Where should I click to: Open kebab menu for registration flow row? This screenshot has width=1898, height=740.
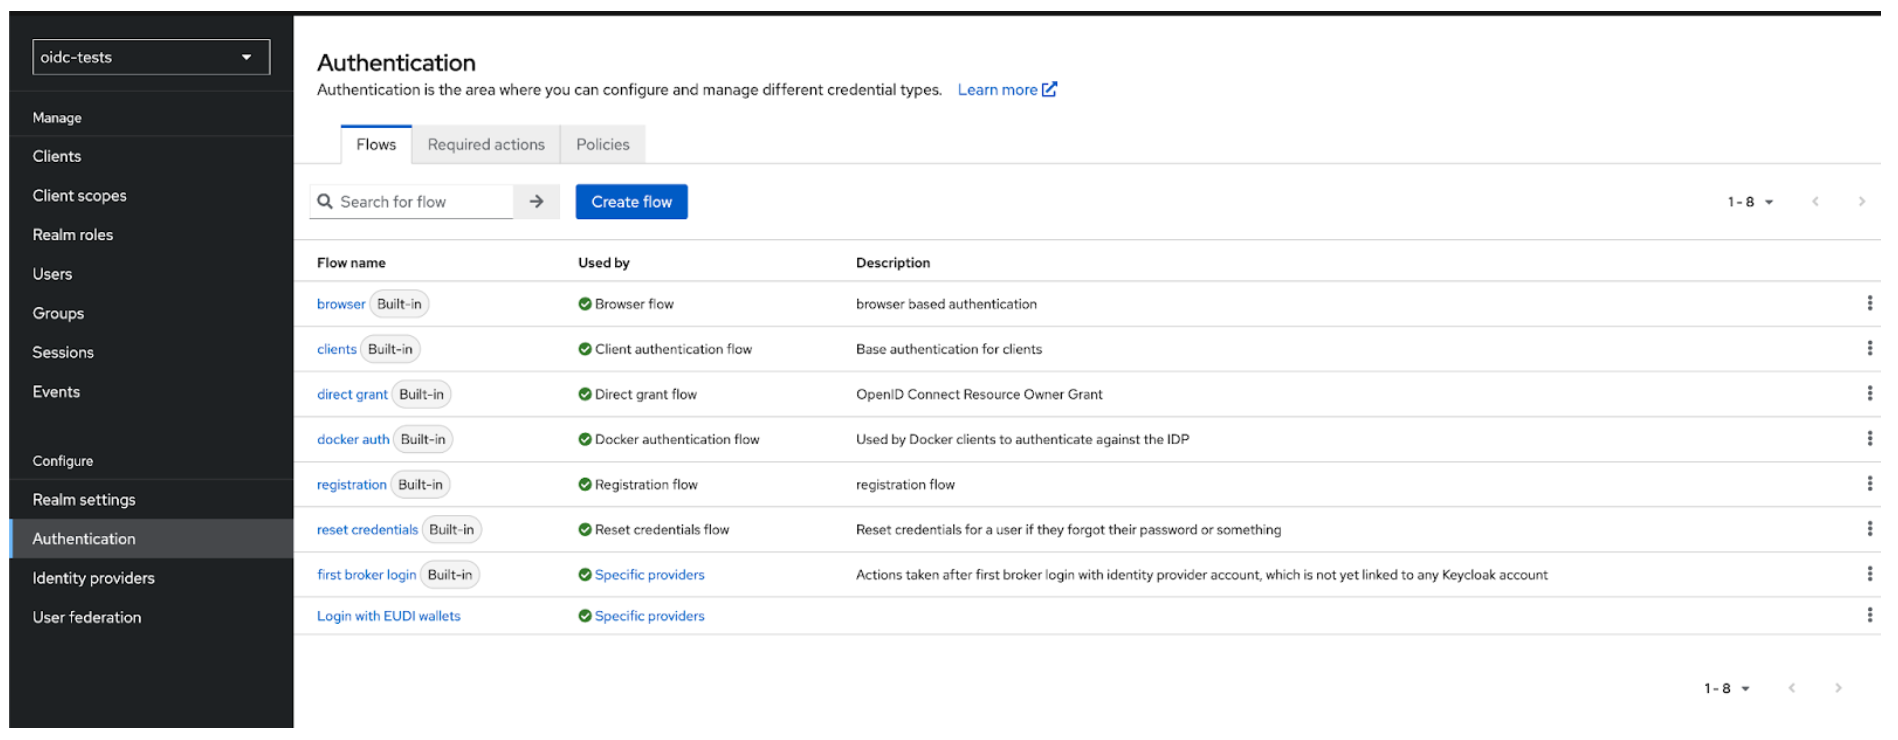click(x=1868, y=483)
